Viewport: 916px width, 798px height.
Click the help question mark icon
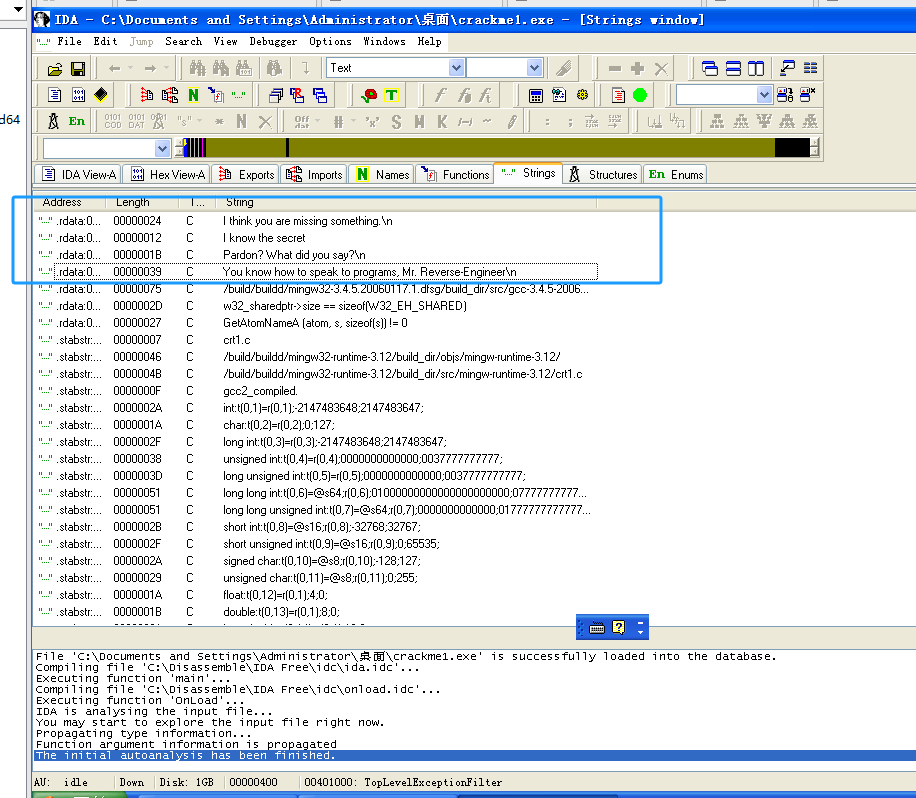619,627
